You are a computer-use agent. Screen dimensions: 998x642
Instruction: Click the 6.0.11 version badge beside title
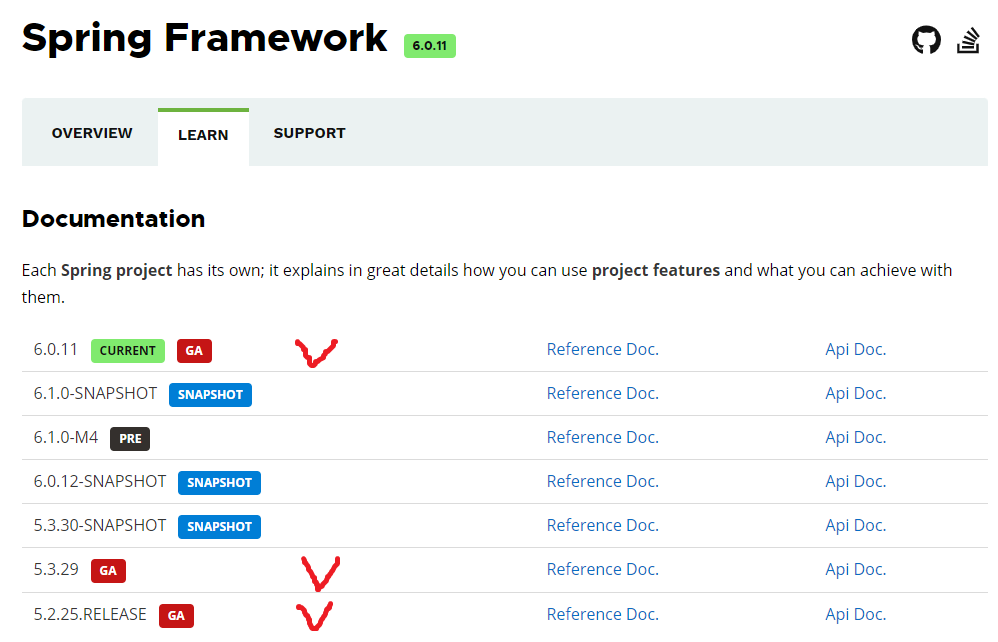[x=430, y=46]
